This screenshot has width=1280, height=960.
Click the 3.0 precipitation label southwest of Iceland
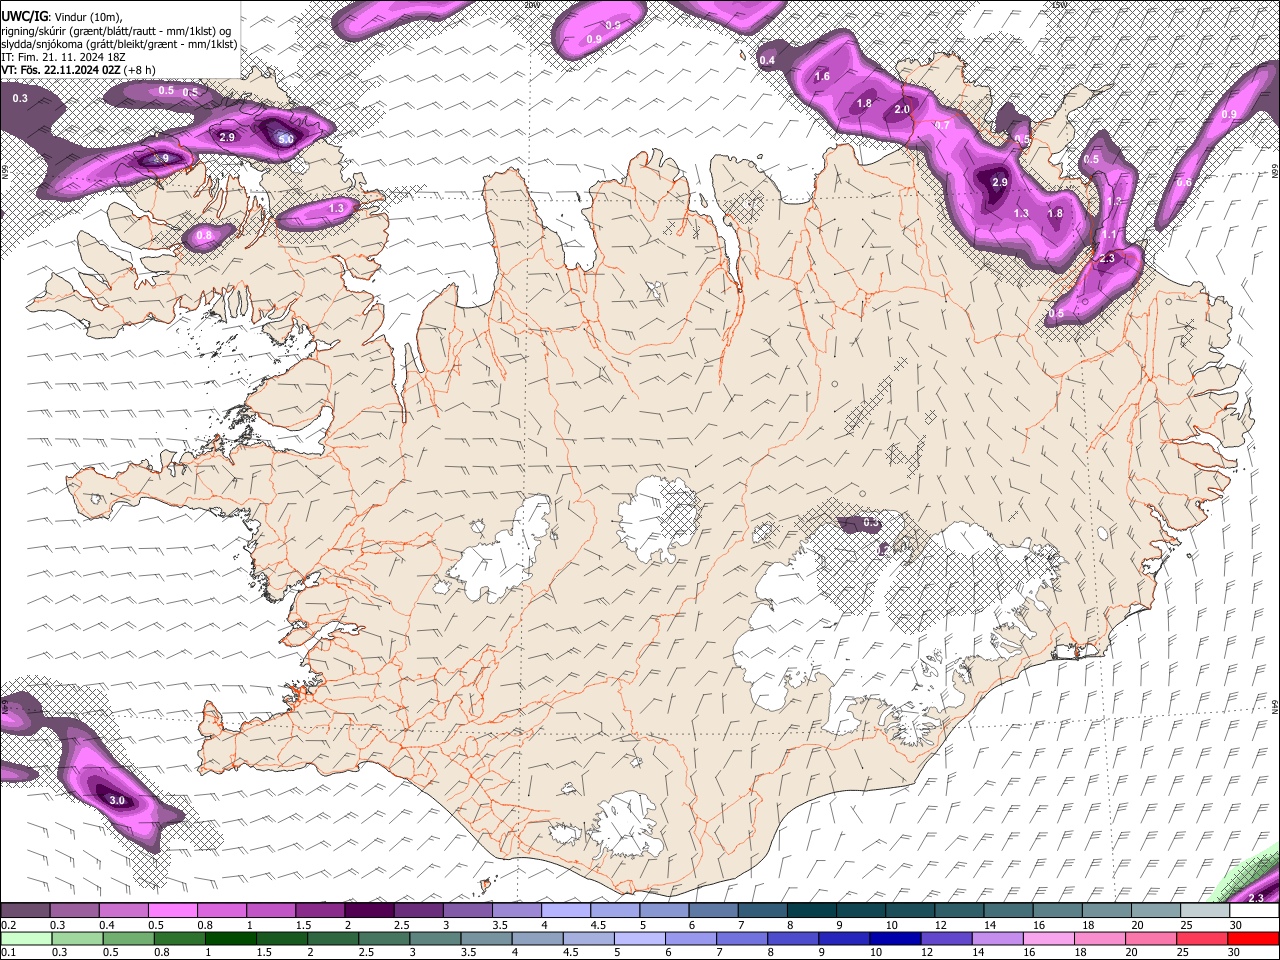pos(117,800)
